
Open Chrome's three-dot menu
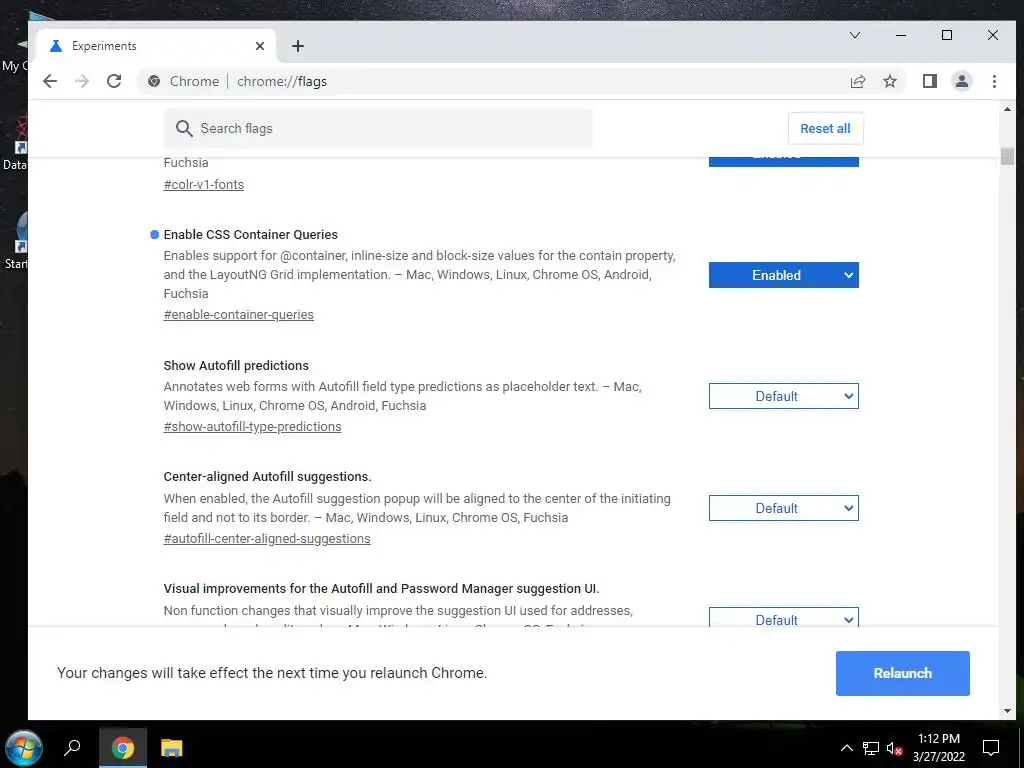(x=994, y=81)
